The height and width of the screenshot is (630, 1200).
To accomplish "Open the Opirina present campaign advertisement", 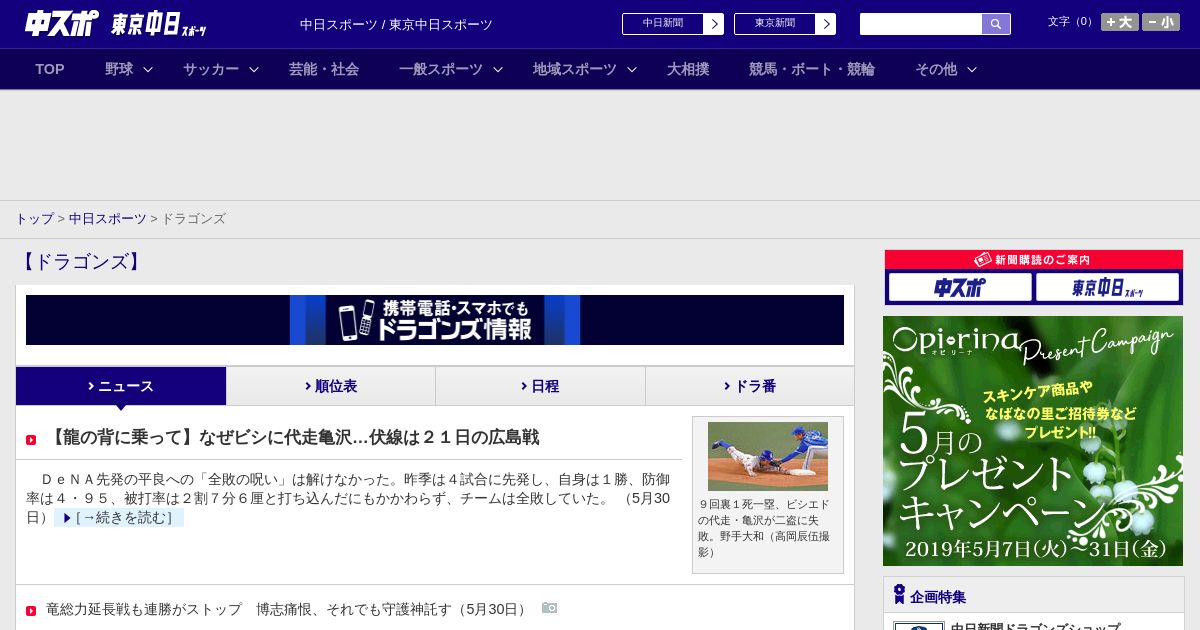I will [x=1033, y=441].
